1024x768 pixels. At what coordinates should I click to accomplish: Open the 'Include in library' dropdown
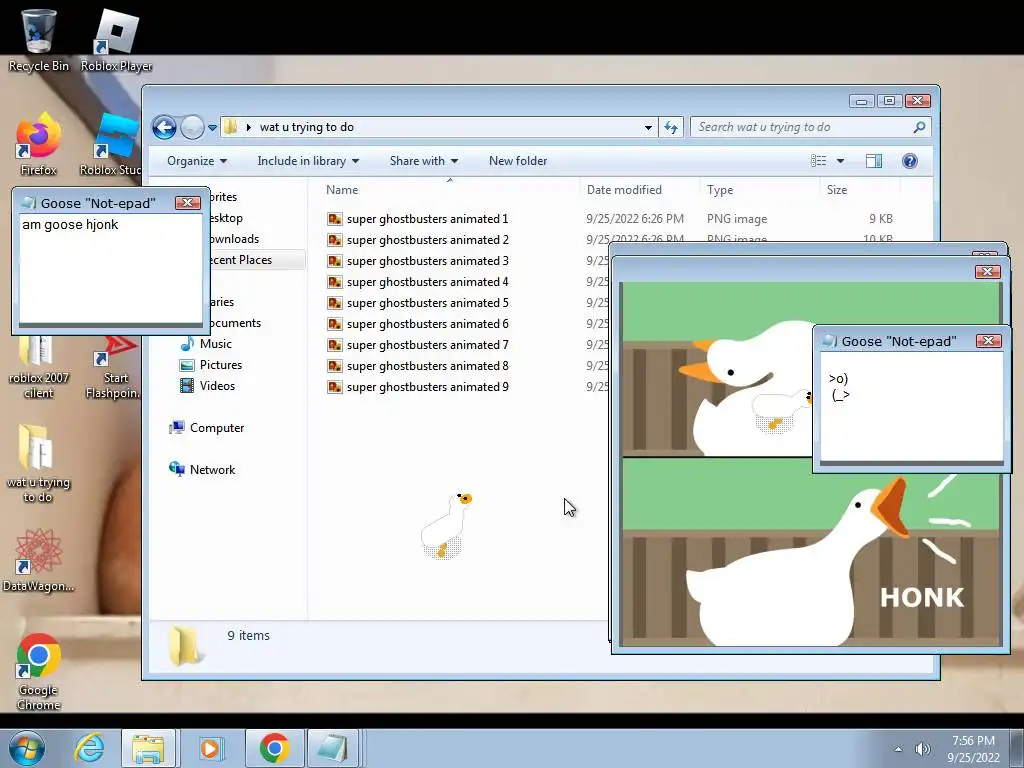[308, 161]
